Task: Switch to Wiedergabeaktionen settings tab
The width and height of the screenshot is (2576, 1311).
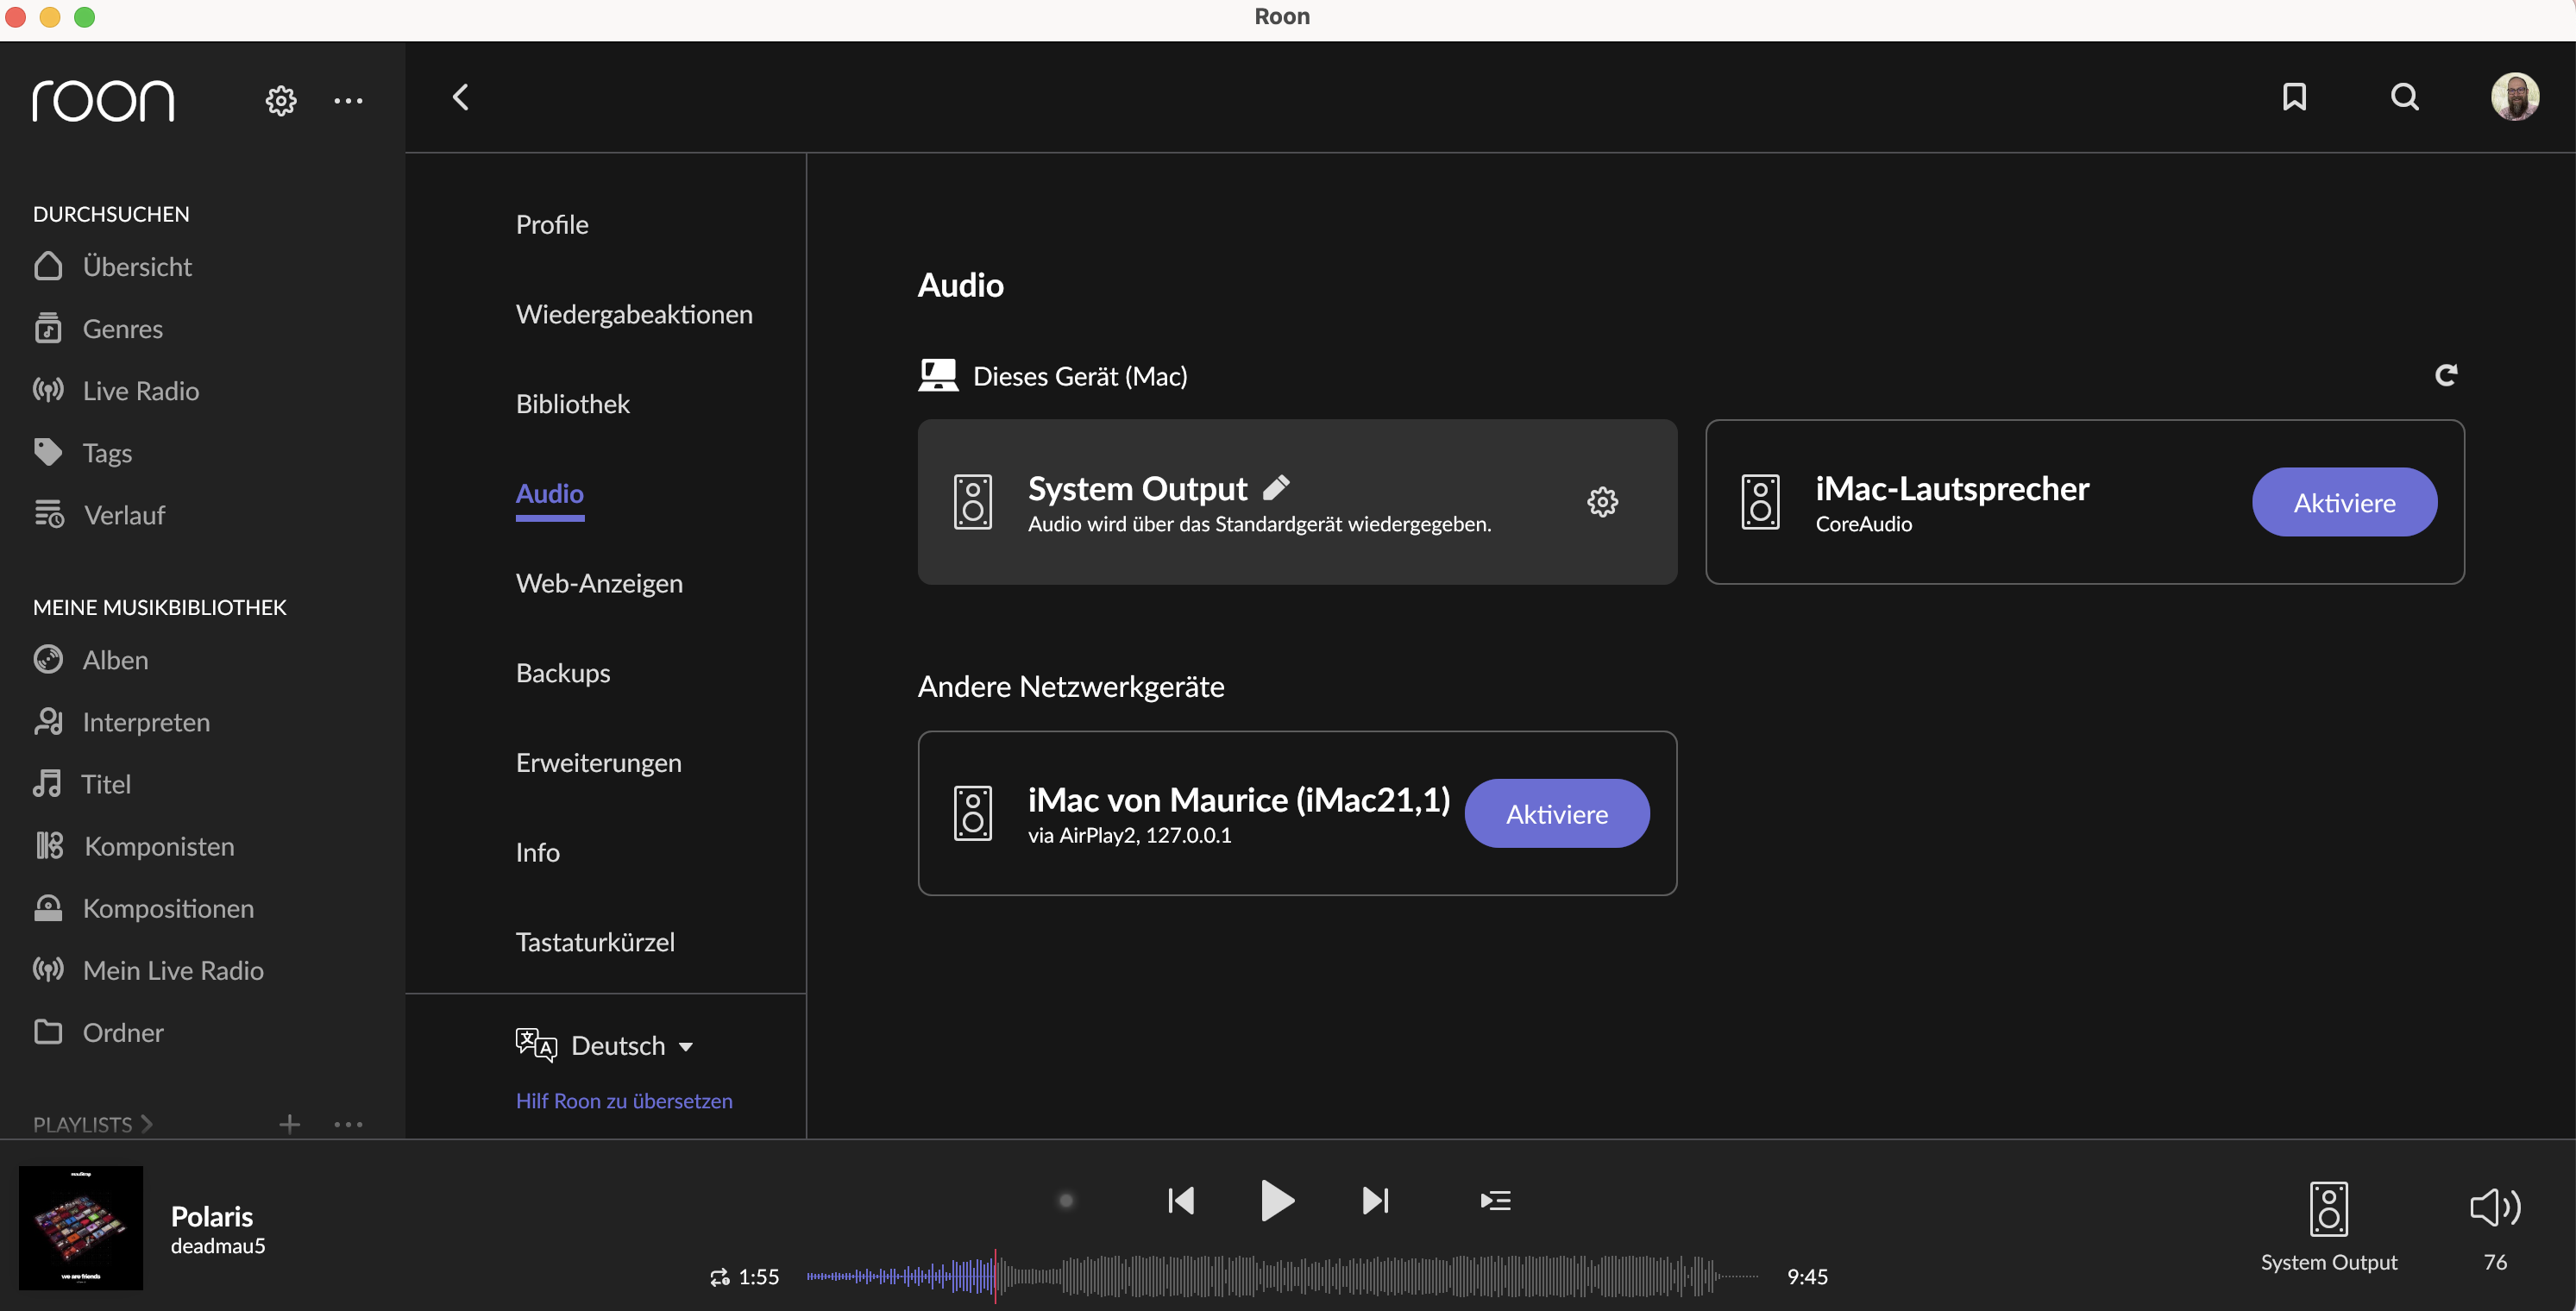Action: tap(634, 314)
